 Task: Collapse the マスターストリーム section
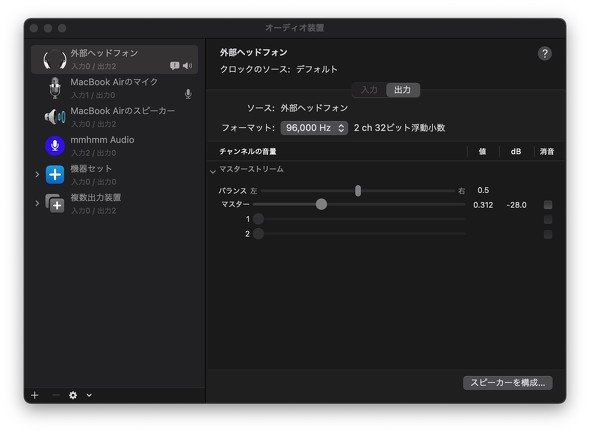tap(213, 171)
